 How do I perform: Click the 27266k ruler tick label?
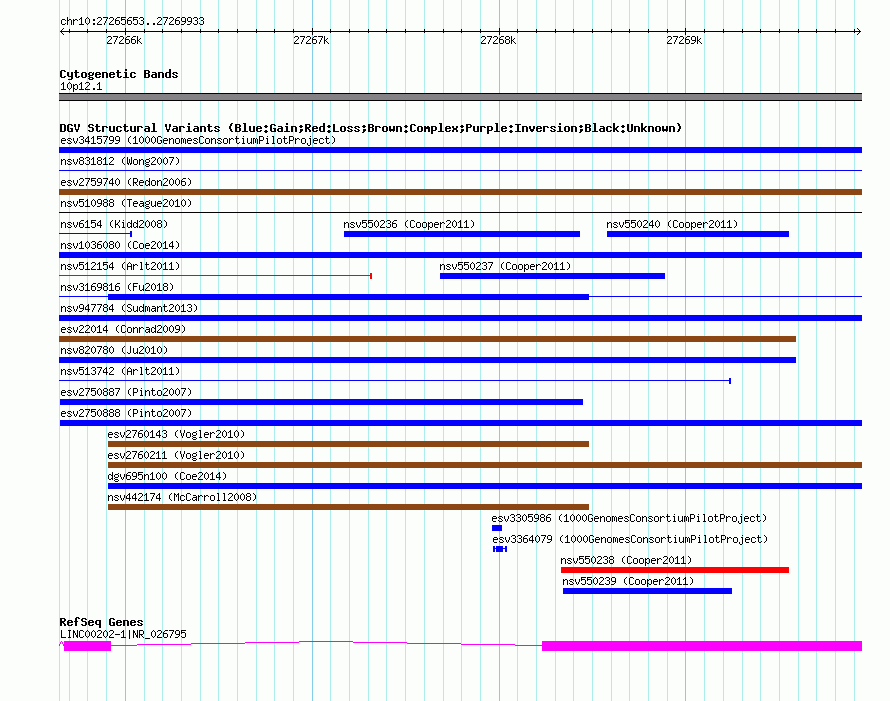(x=124, y=40)
